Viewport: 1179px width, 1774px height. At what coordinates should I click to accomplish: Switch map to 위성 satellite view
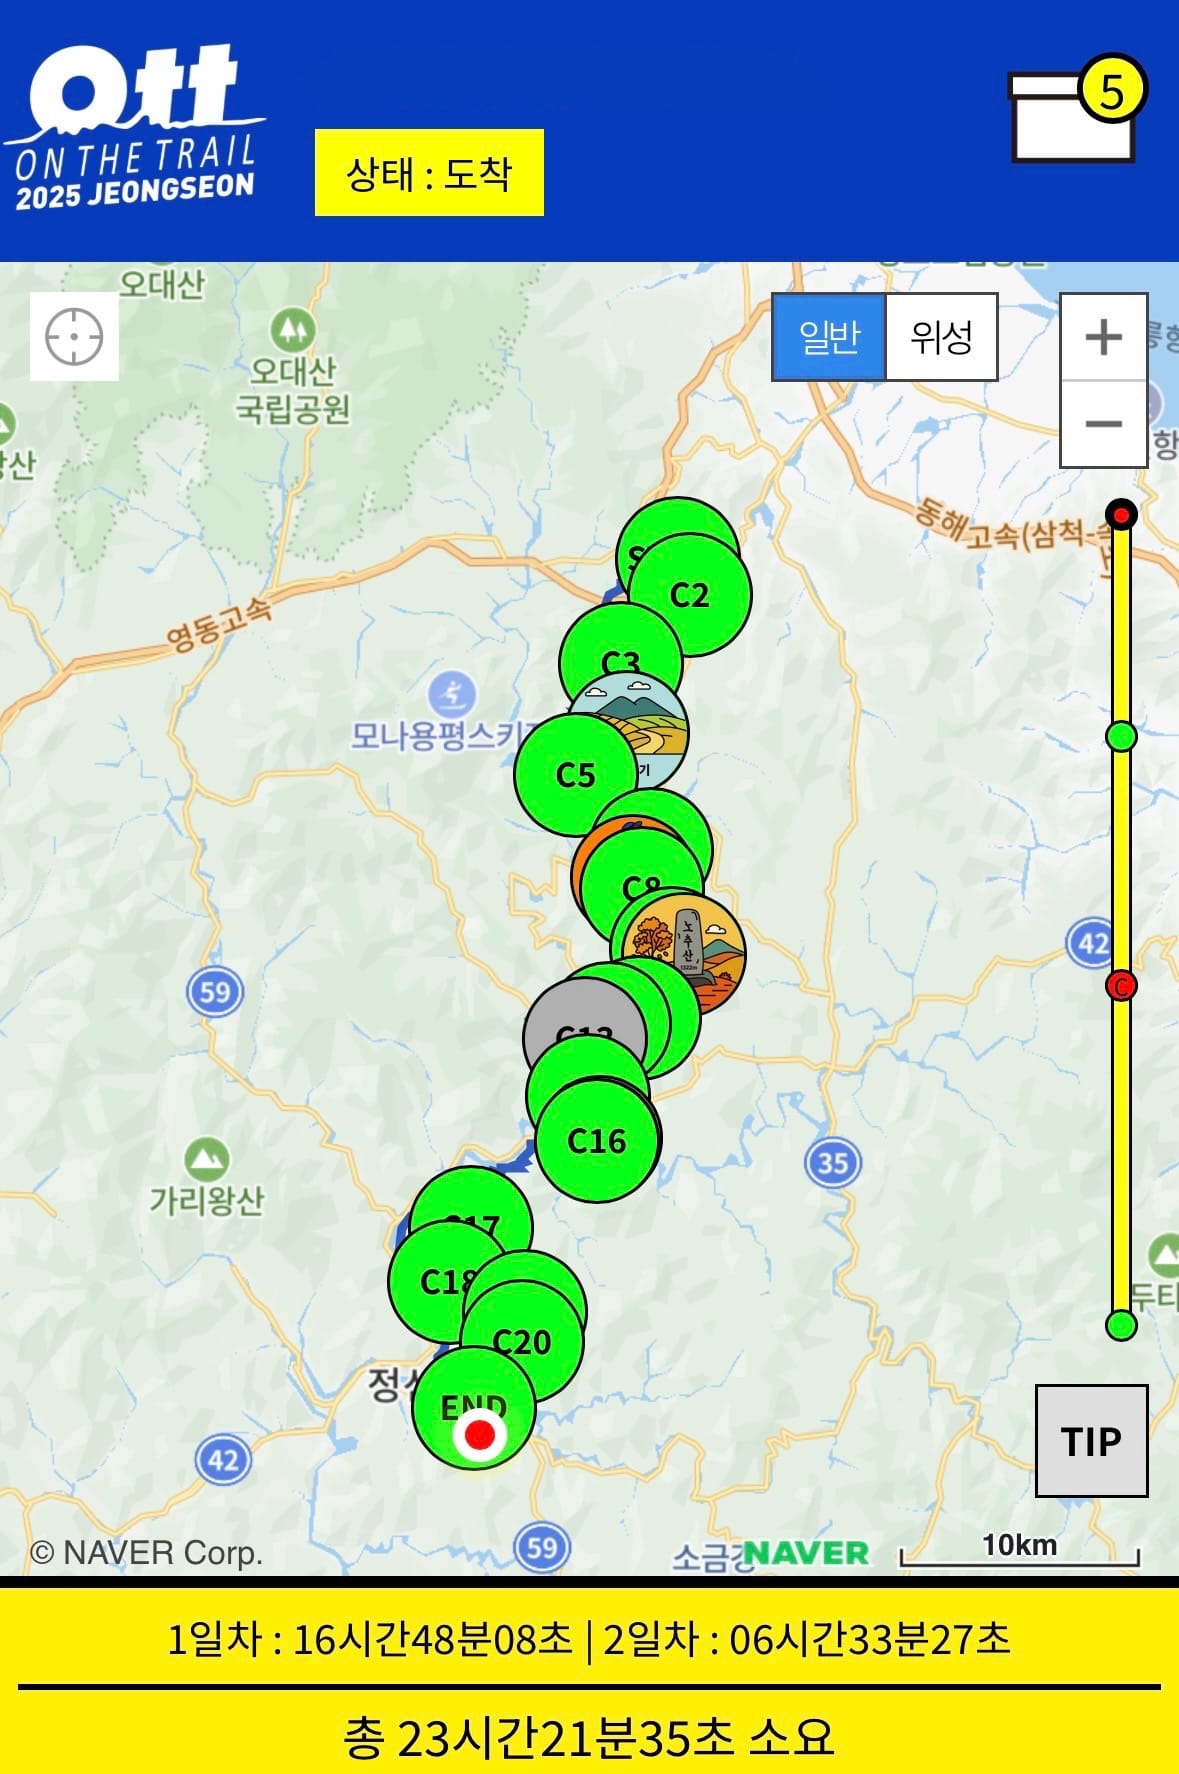click(941, 337)
